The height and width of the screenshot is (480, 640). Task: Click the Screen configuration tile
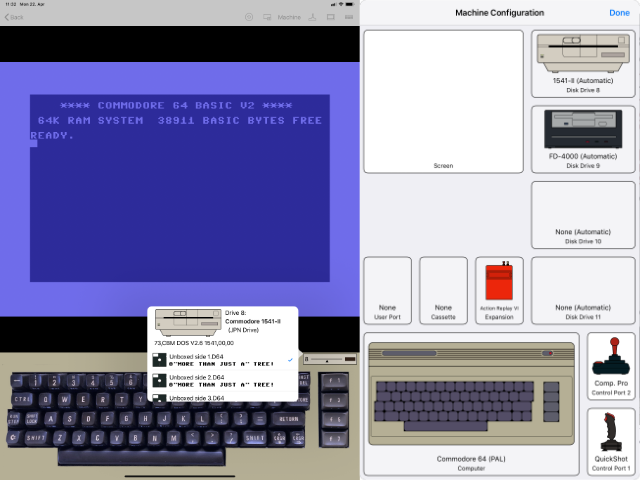[x=443, y=102]
